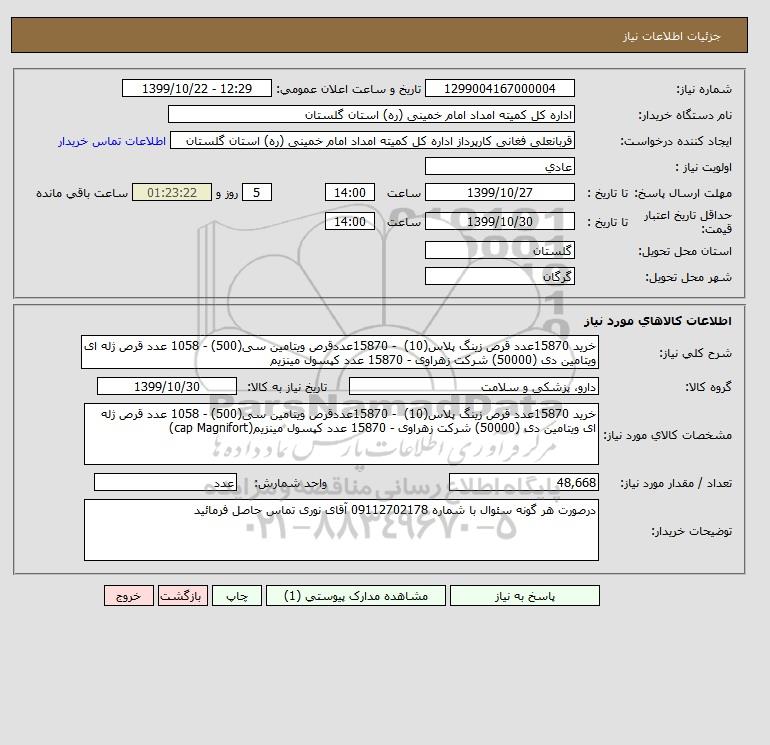Click item specifications box mentioning cap Magnifort
This screenshot has width=770, height=745.
click(x=341, y=434)
